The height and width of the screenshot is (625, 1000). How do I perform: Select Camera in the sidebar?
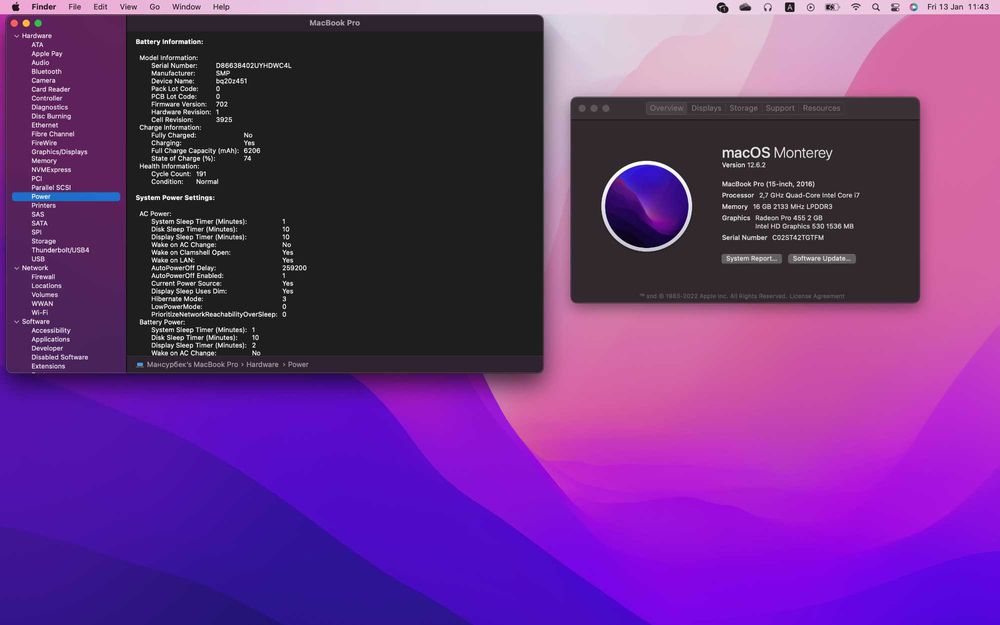point(43,80)
